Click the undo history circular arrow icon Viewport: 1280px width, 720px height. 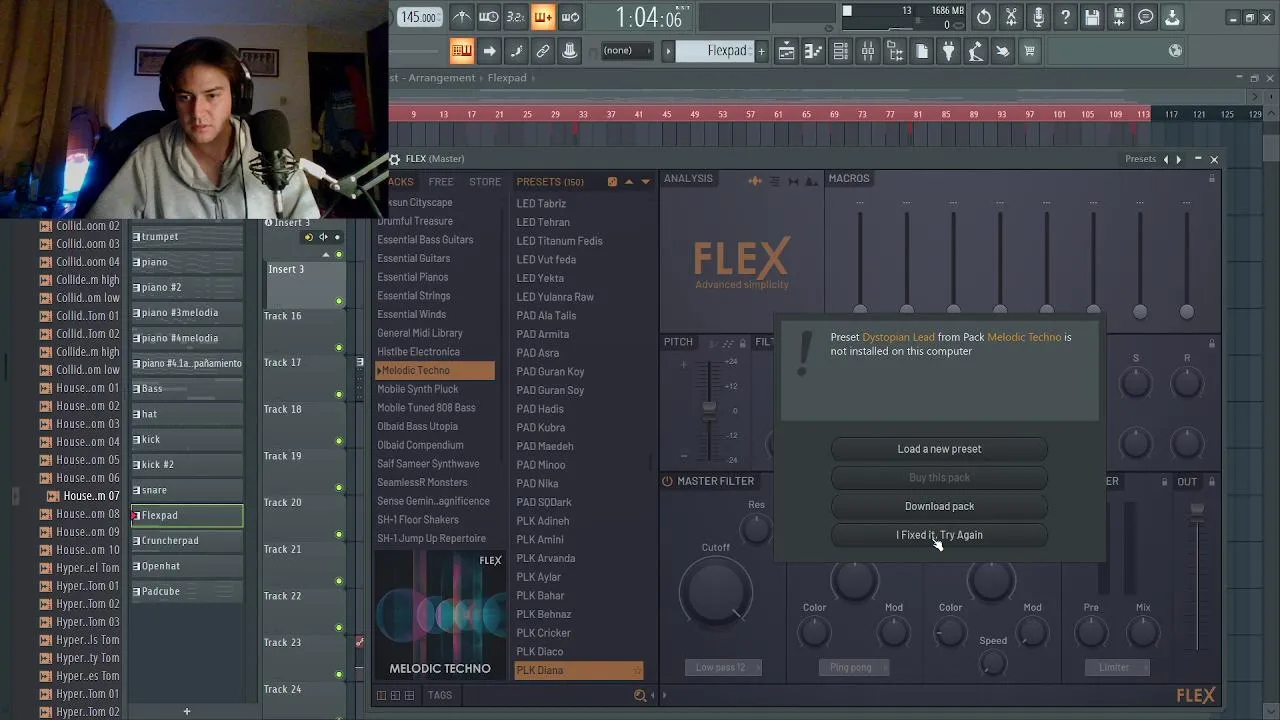point(984,17)
